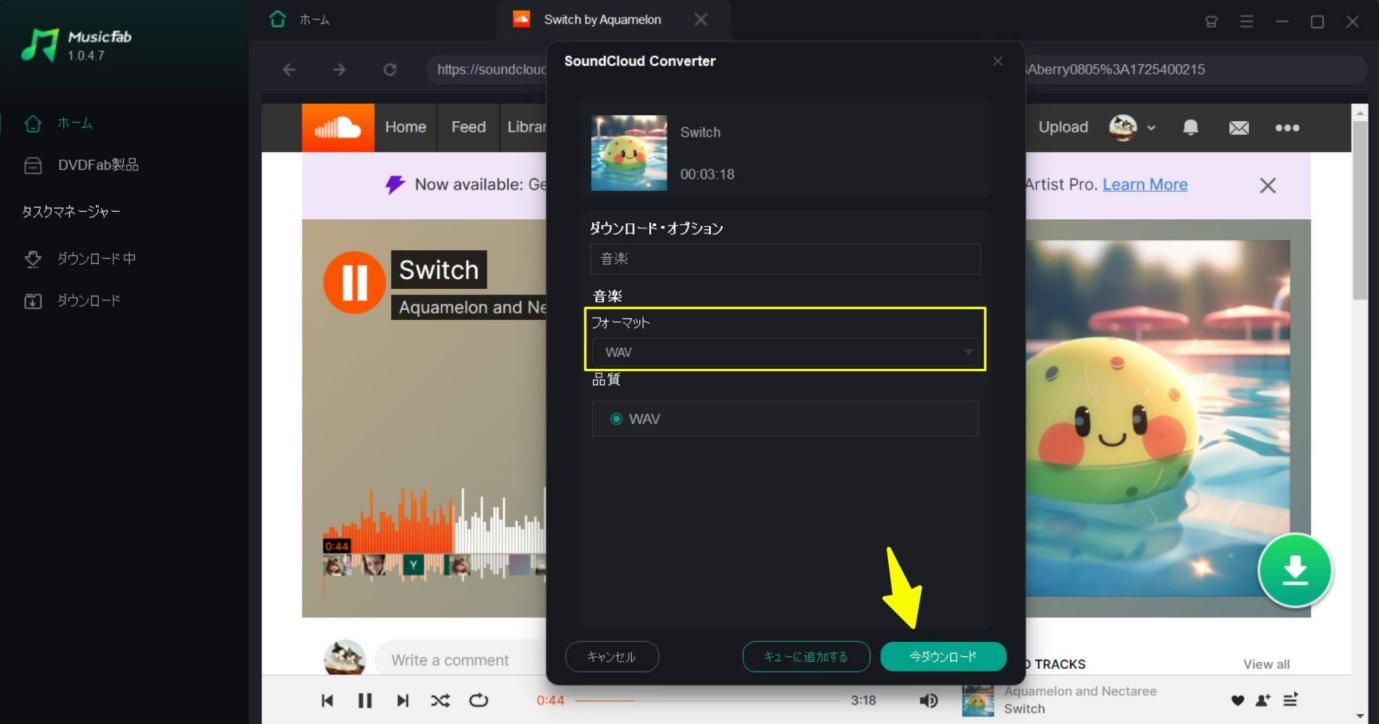Viewport: 1379px width, 724px height.
Task: Skip to next track
Action: tap(402, 700)
